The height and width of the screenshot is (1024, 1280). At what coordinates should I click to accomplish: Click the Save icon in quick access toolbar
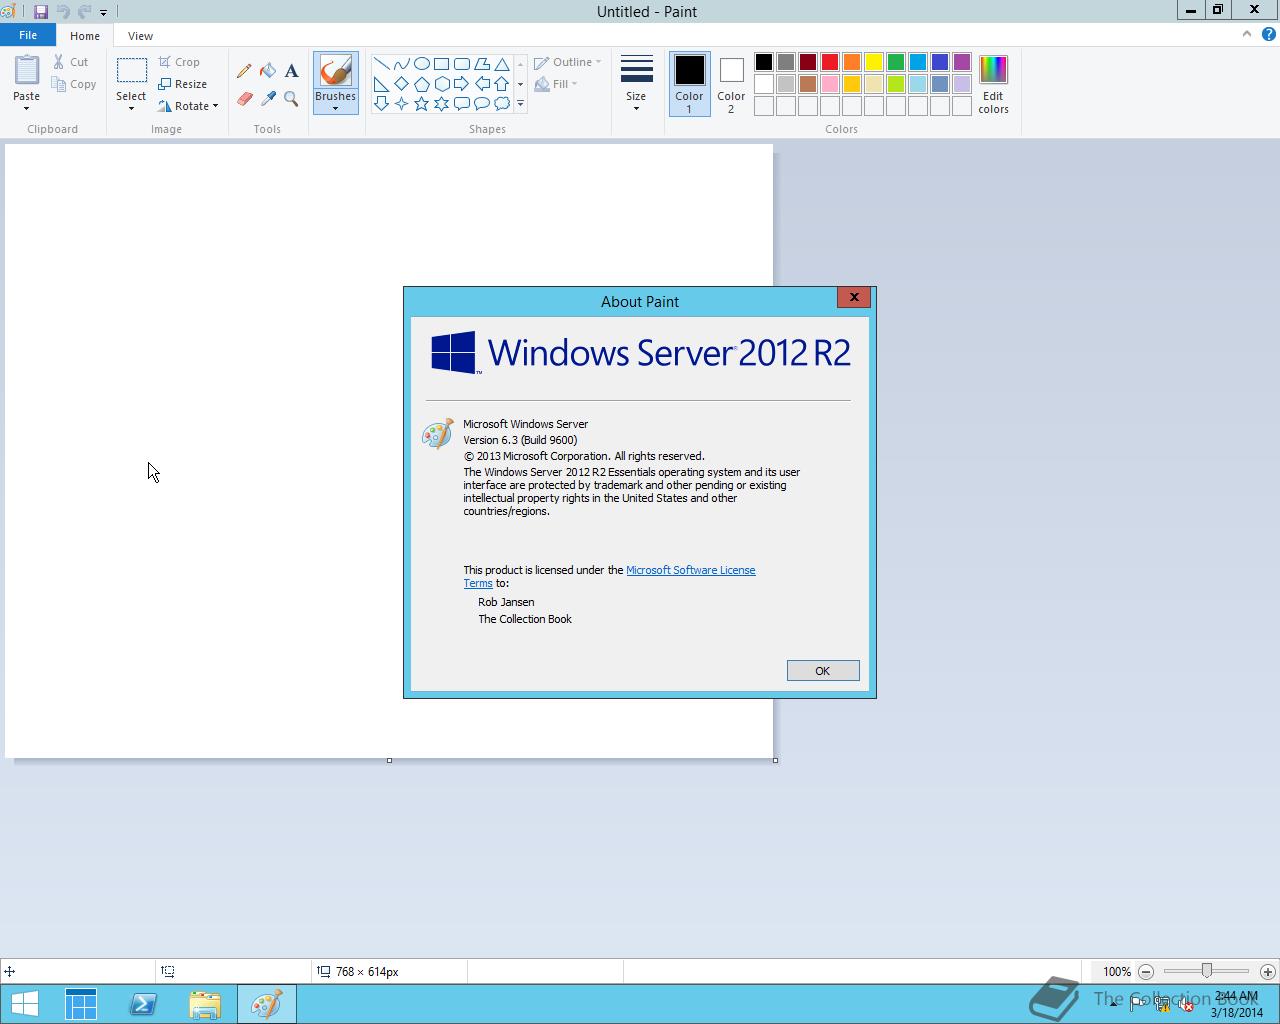[x=41, y=12]
